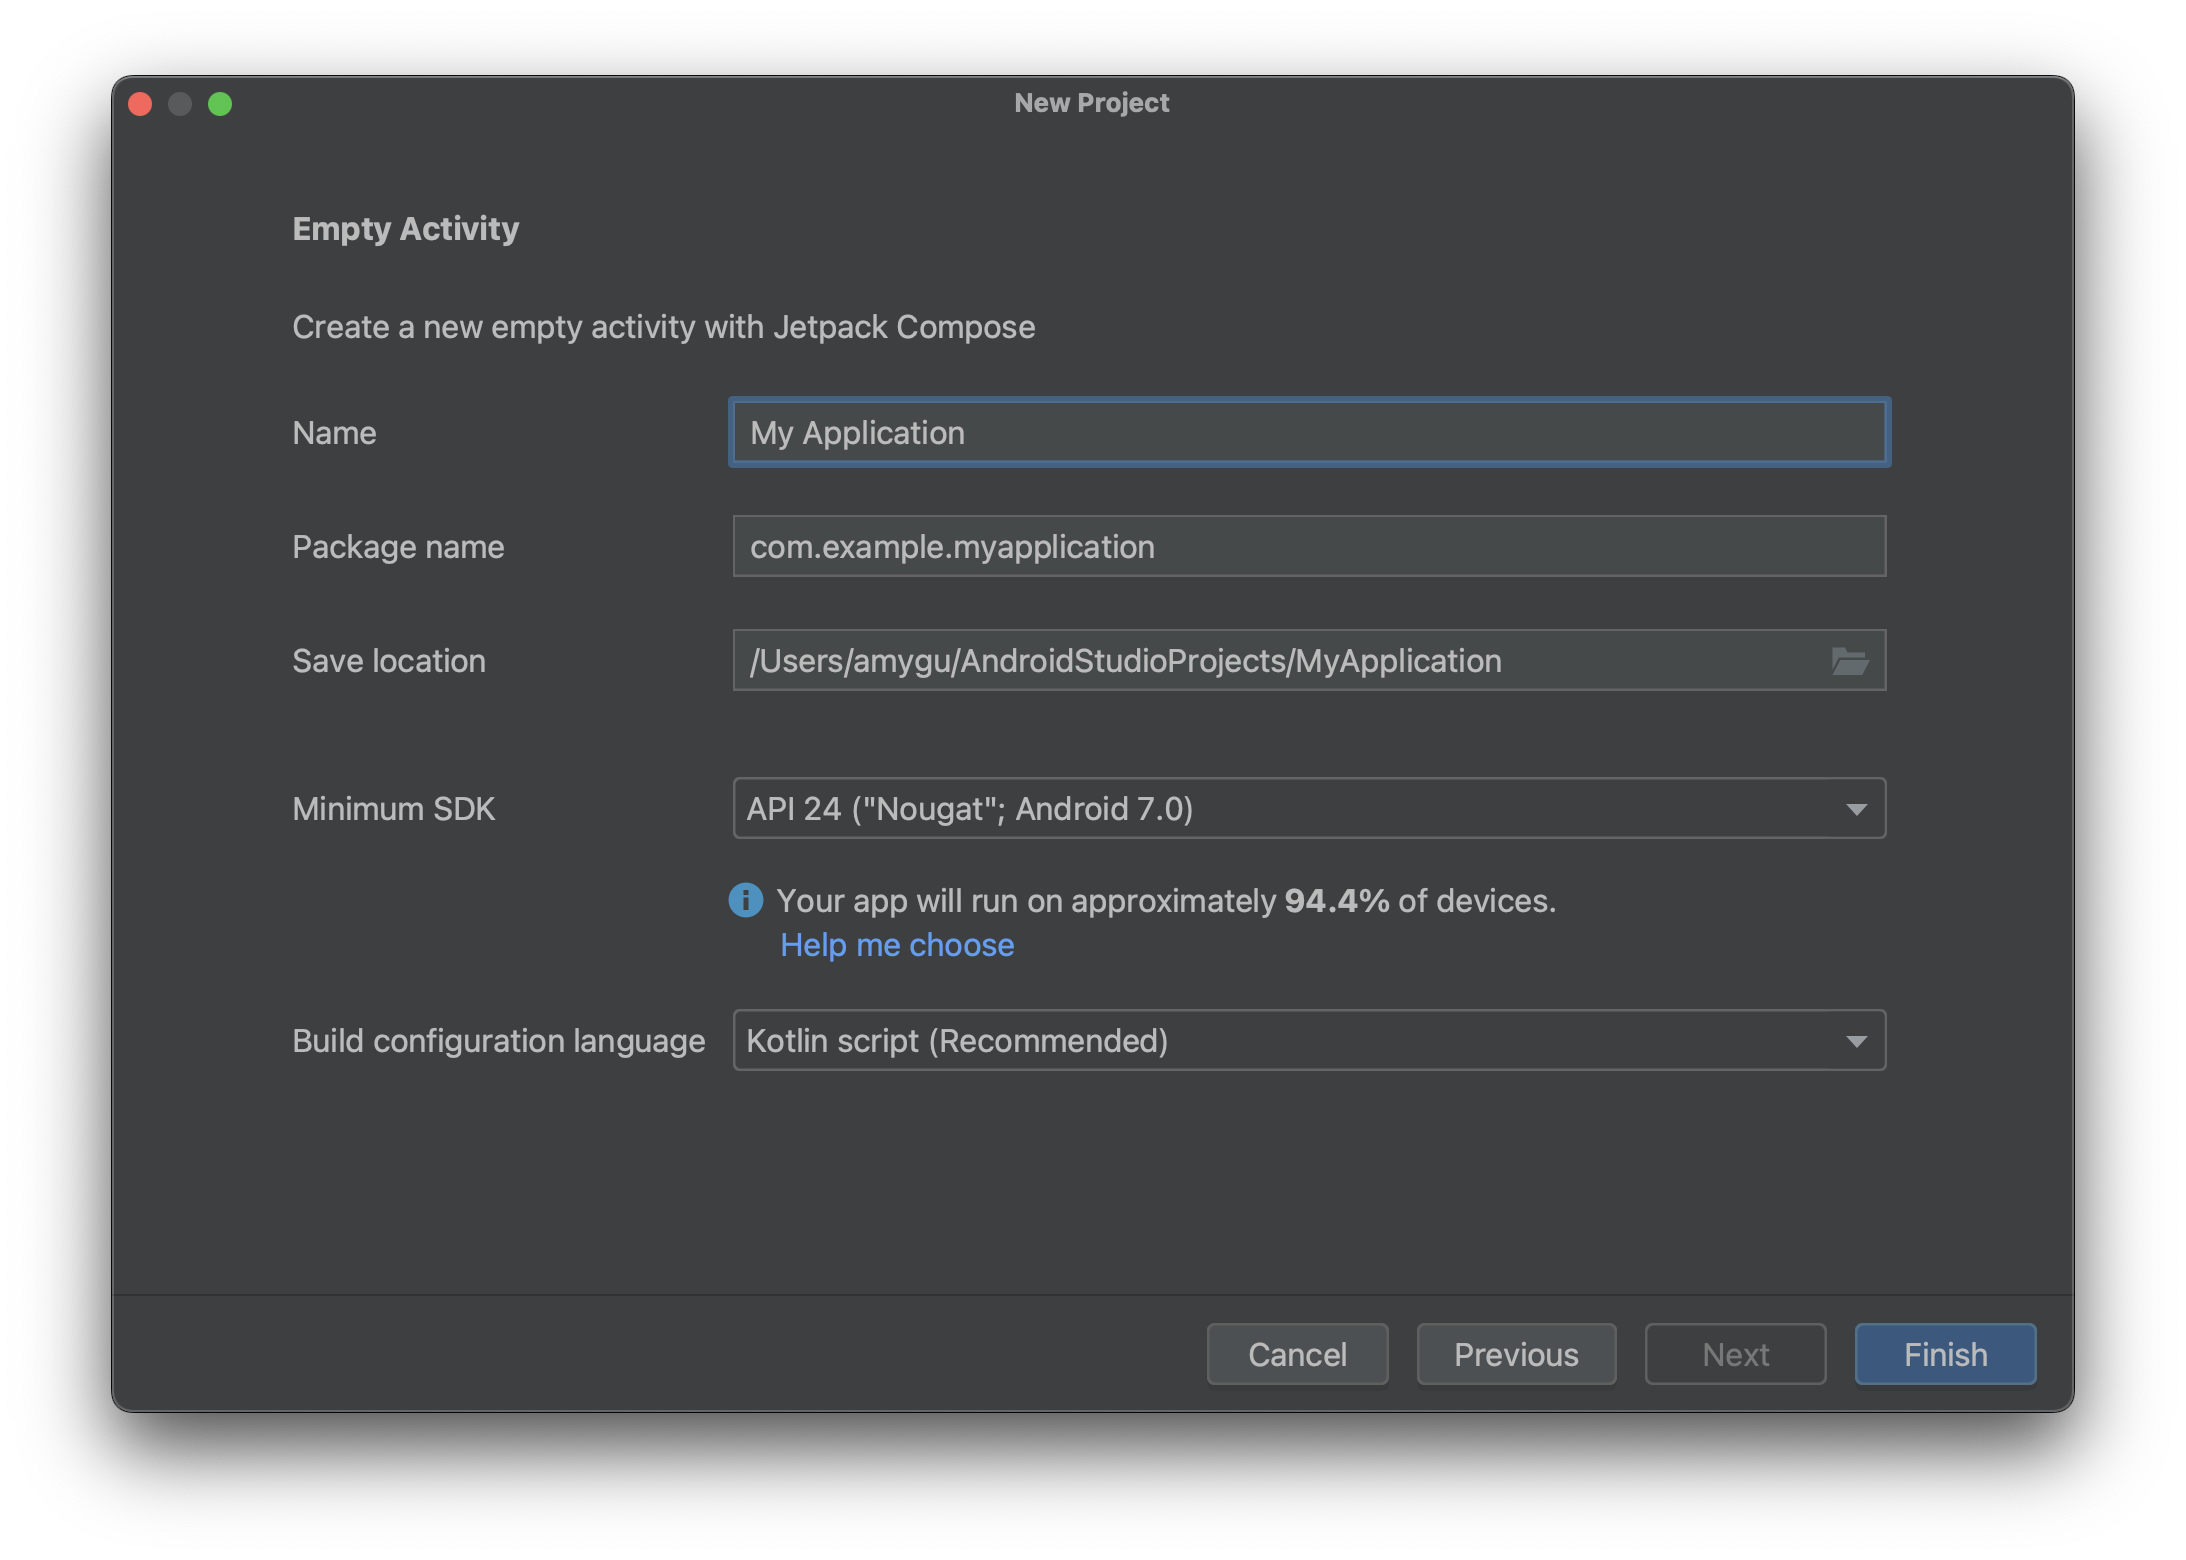Select Kotlin script Recommended build language
This screenshot has height=1560, width=2186.
point(1308,1040)
